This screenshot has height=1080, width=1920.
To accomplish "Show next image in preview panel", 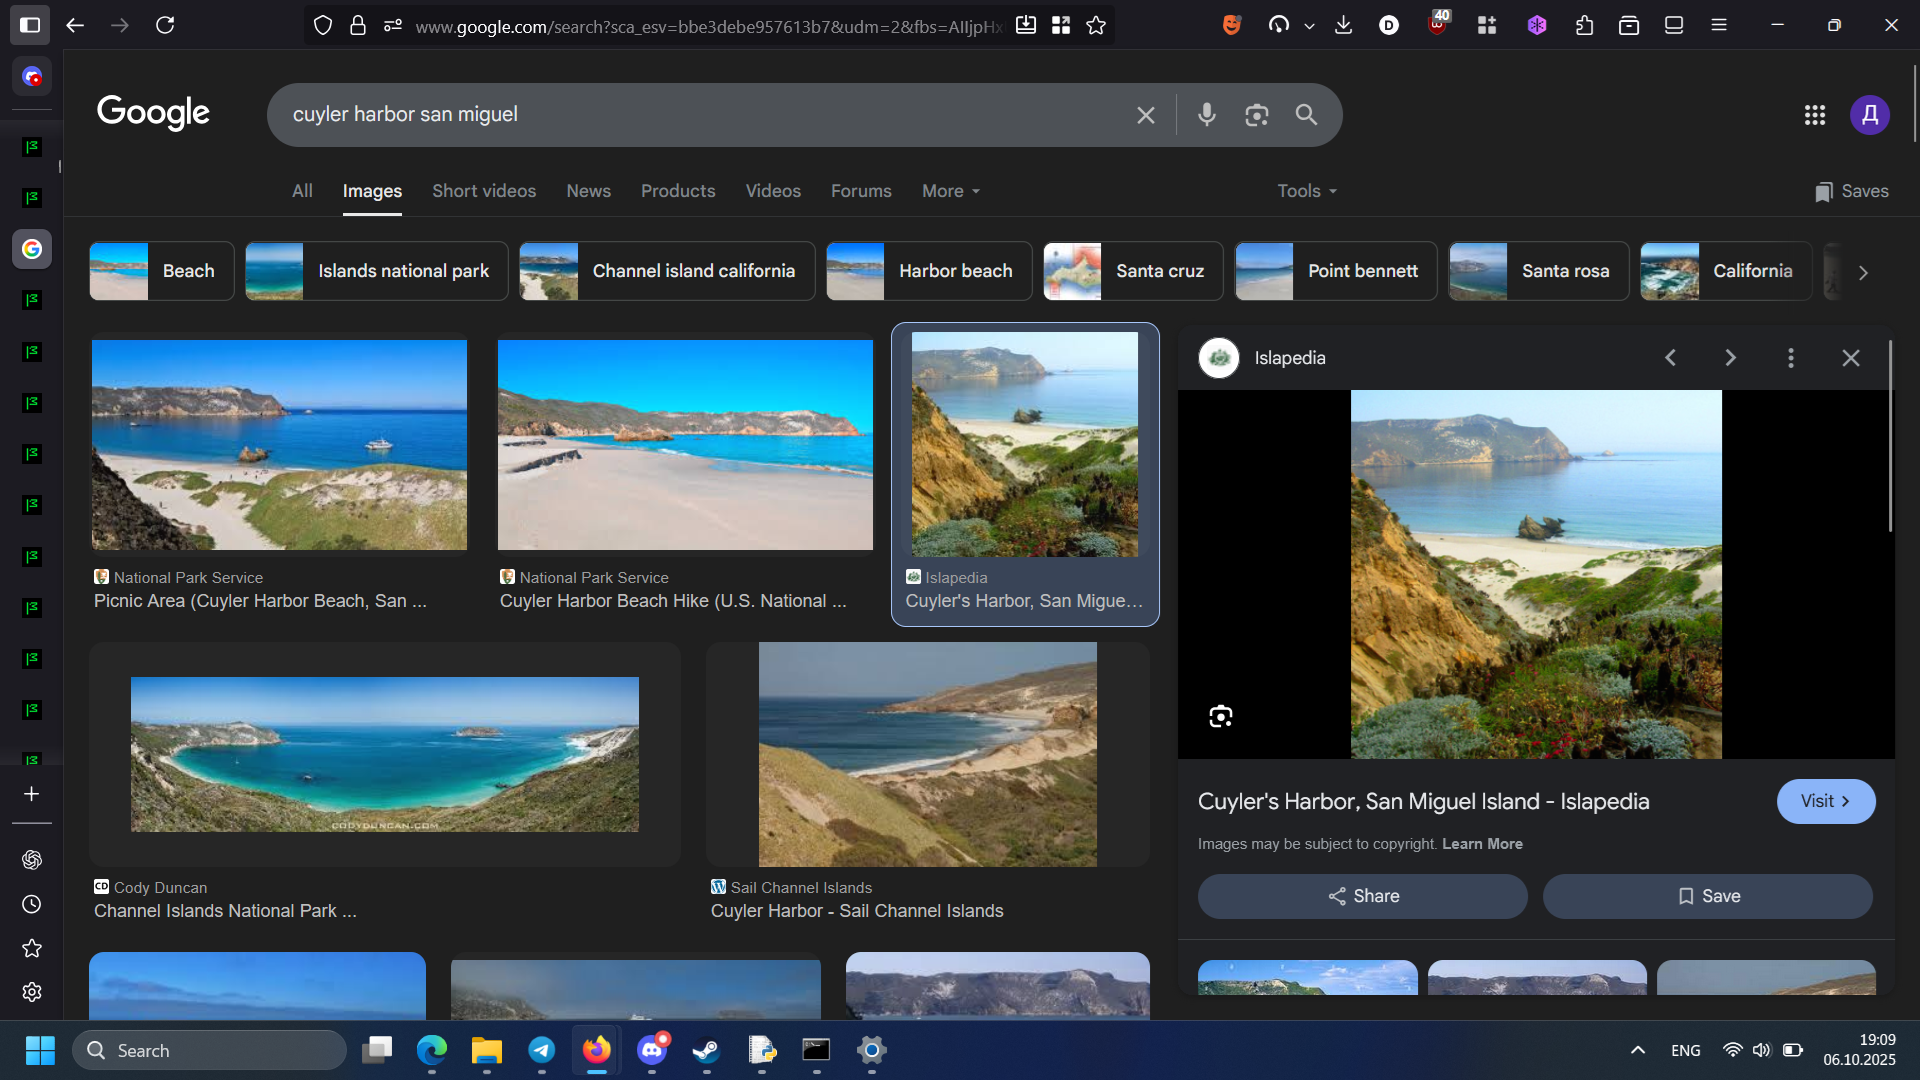I will point(1731,358).
